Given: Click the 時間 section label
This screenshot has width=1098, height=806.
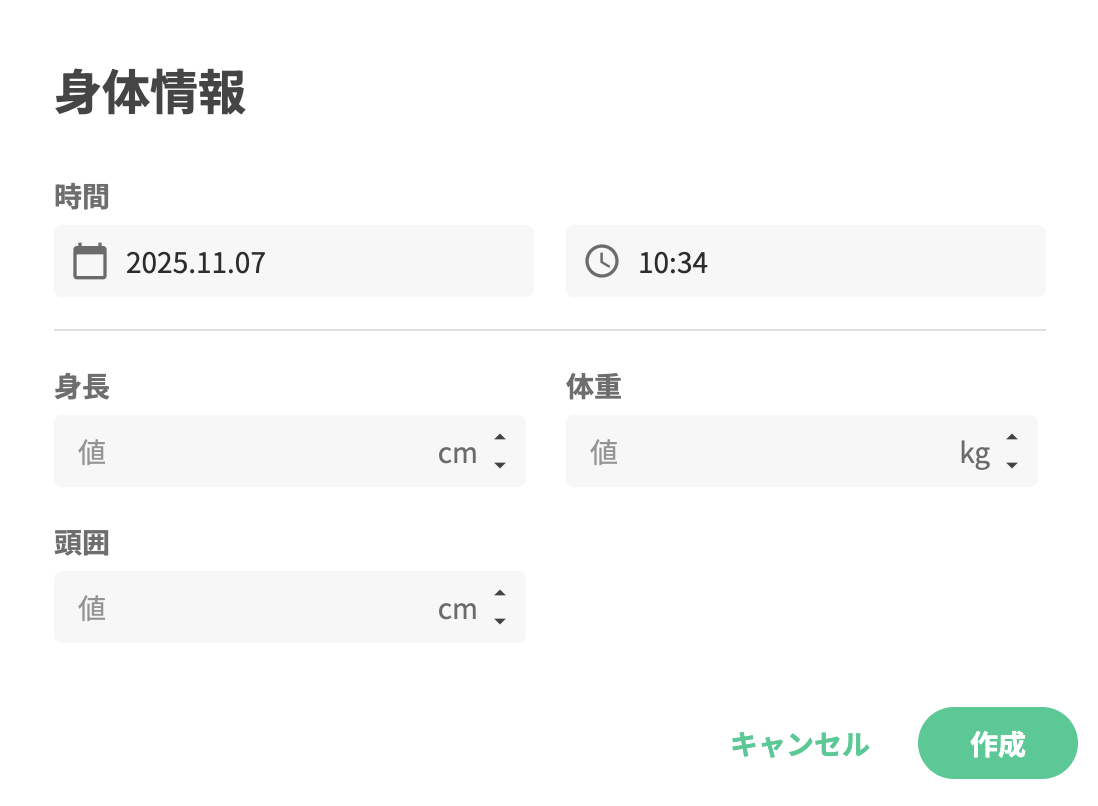Looking at the screenshot, I should 82,198.
